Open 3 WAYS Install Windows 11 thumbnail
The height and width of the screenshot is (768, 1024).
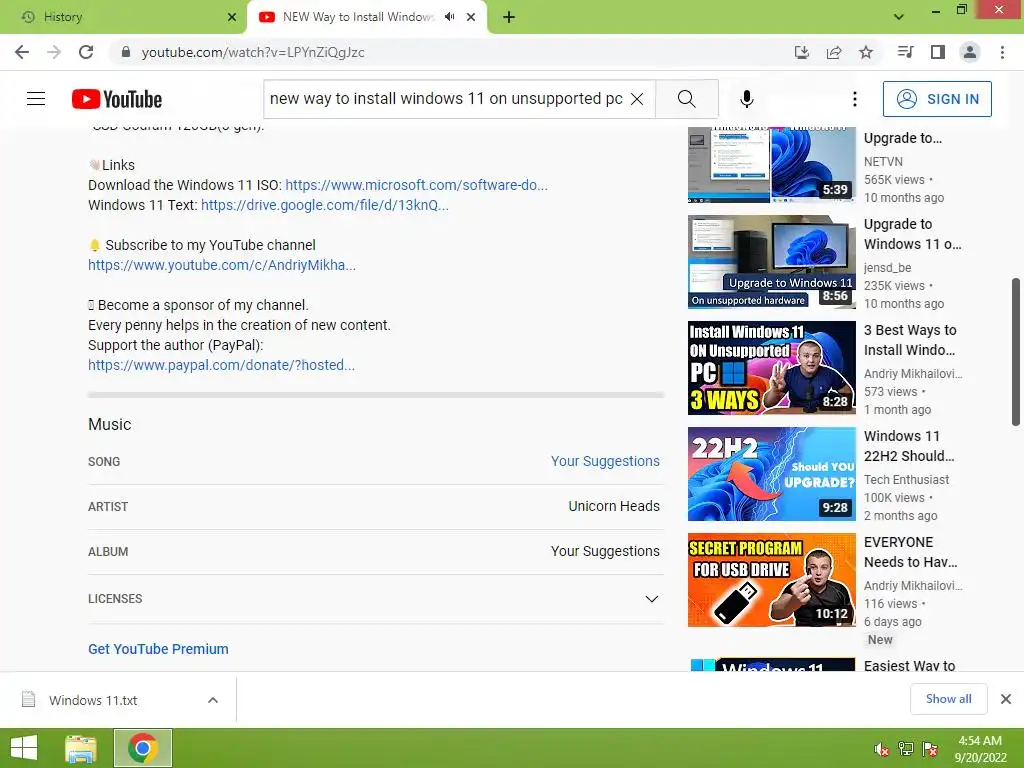[x=771, y=368]
